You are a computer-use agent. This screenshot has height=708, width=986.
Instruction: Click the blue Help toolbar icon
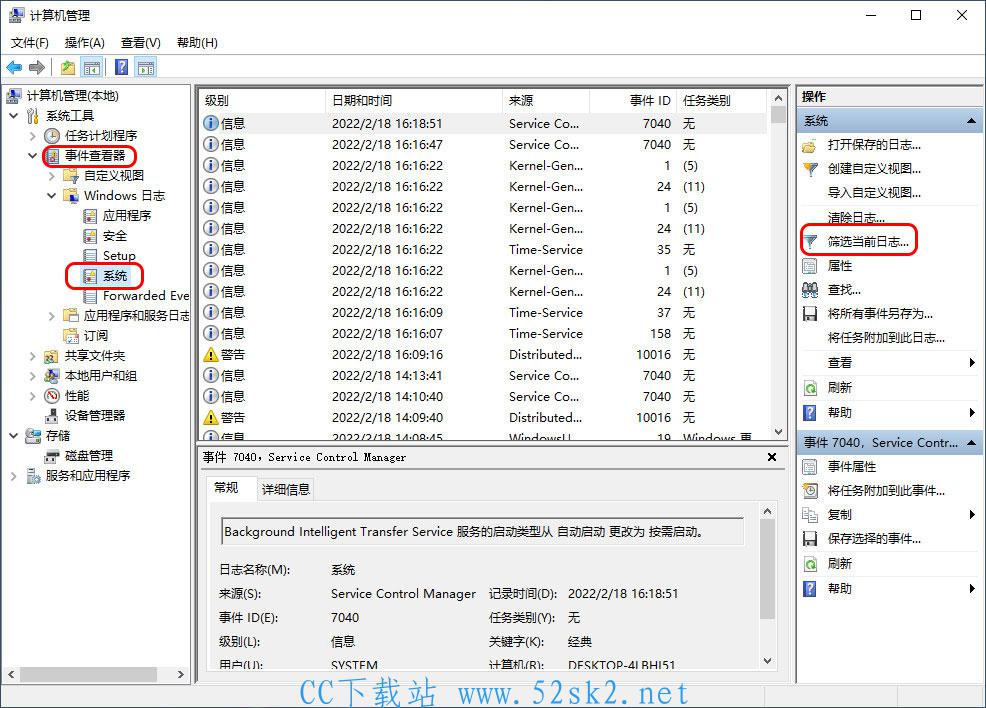pos(121,67)
